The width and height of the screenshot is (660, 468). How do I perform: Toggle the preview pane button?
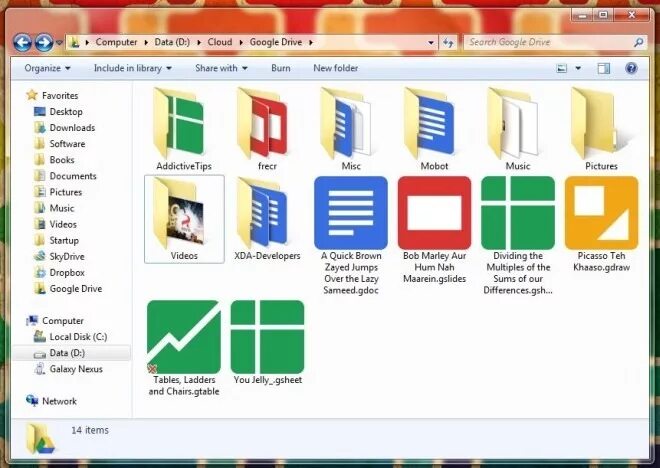click(x=604, y=68)
